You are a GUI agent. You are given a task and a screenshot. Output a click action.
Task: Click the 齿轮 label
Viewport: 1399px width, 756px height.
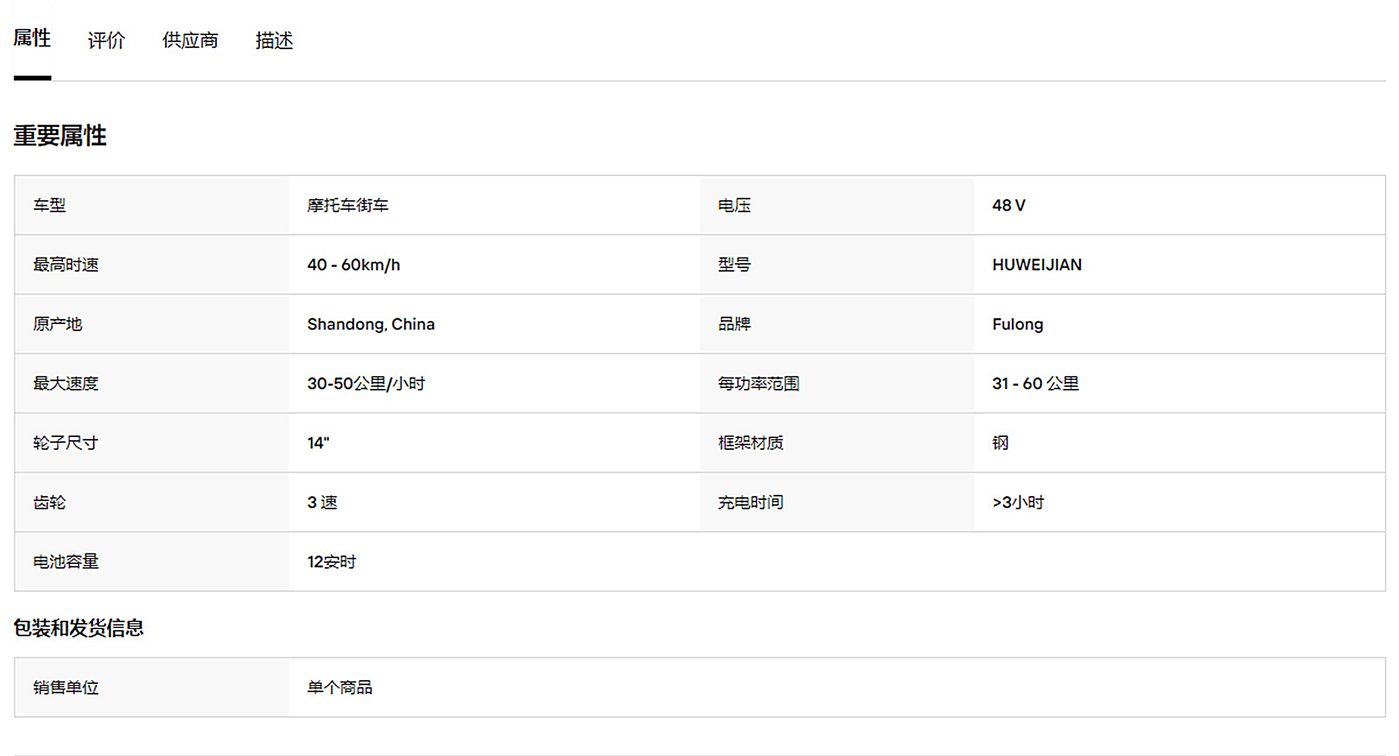coord(50,502)
